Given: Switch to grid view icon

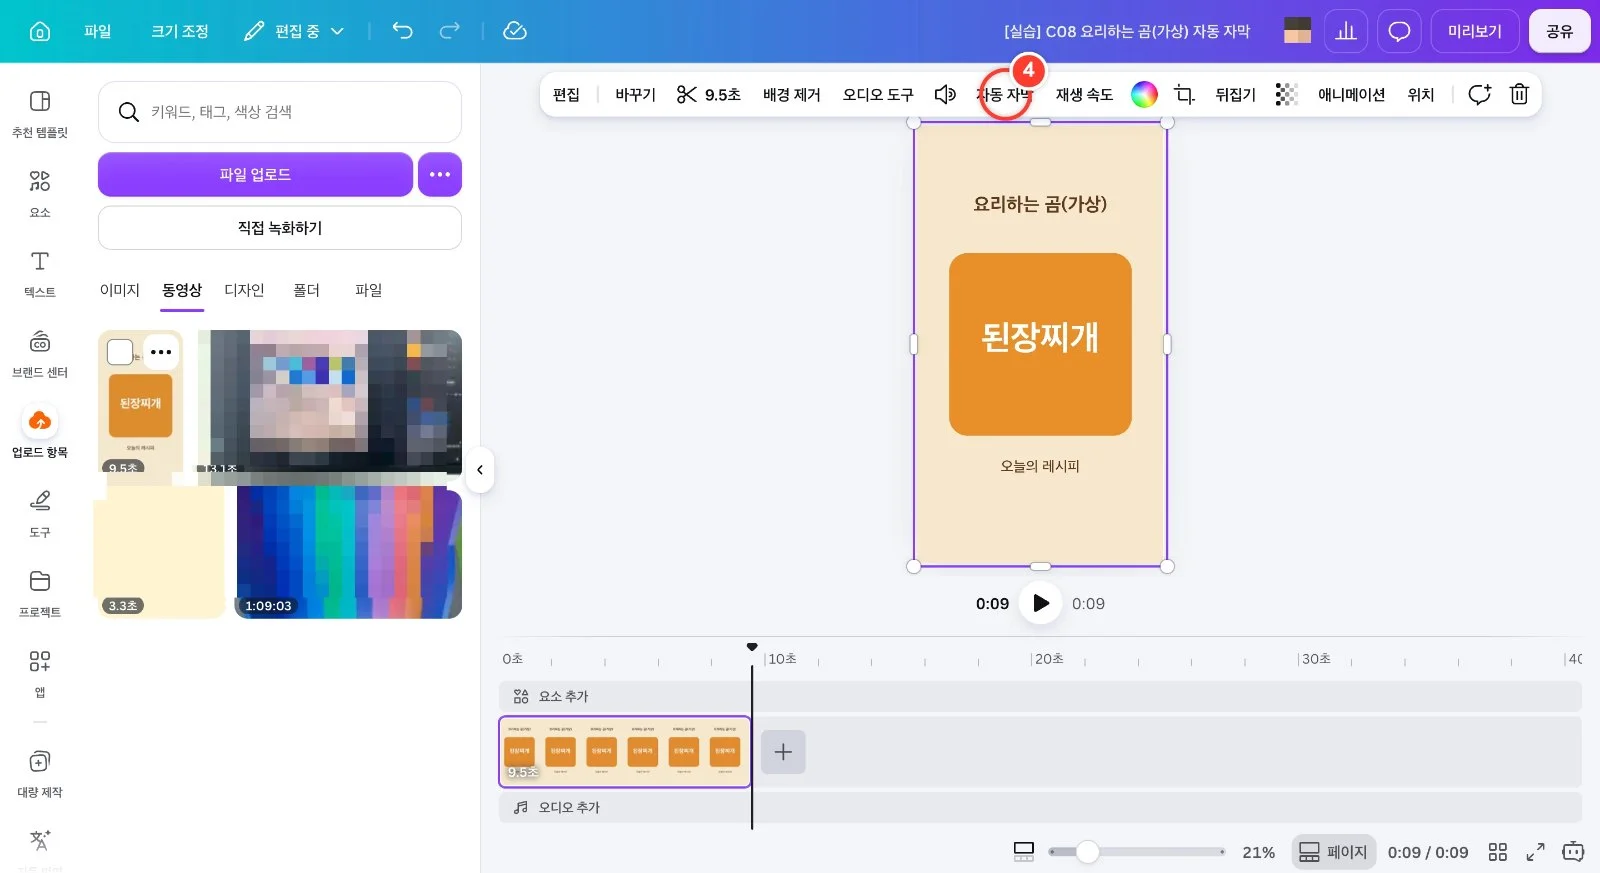Looking at the screenshot, I should click(x=1497, y=852).
